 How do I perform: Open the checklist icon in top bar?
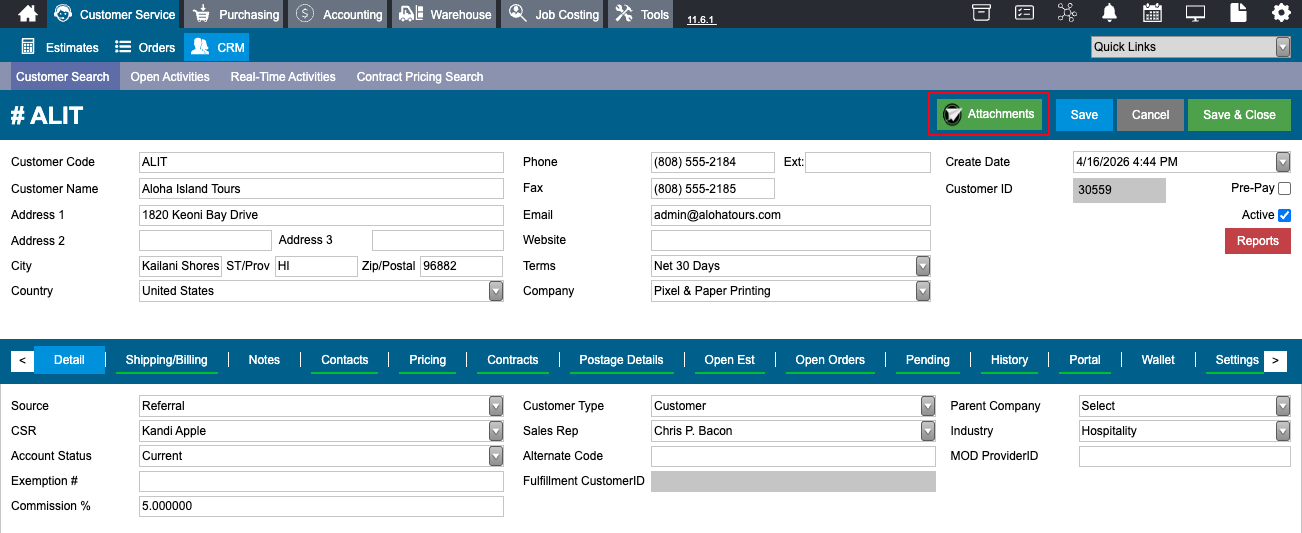coord(1024,13)
